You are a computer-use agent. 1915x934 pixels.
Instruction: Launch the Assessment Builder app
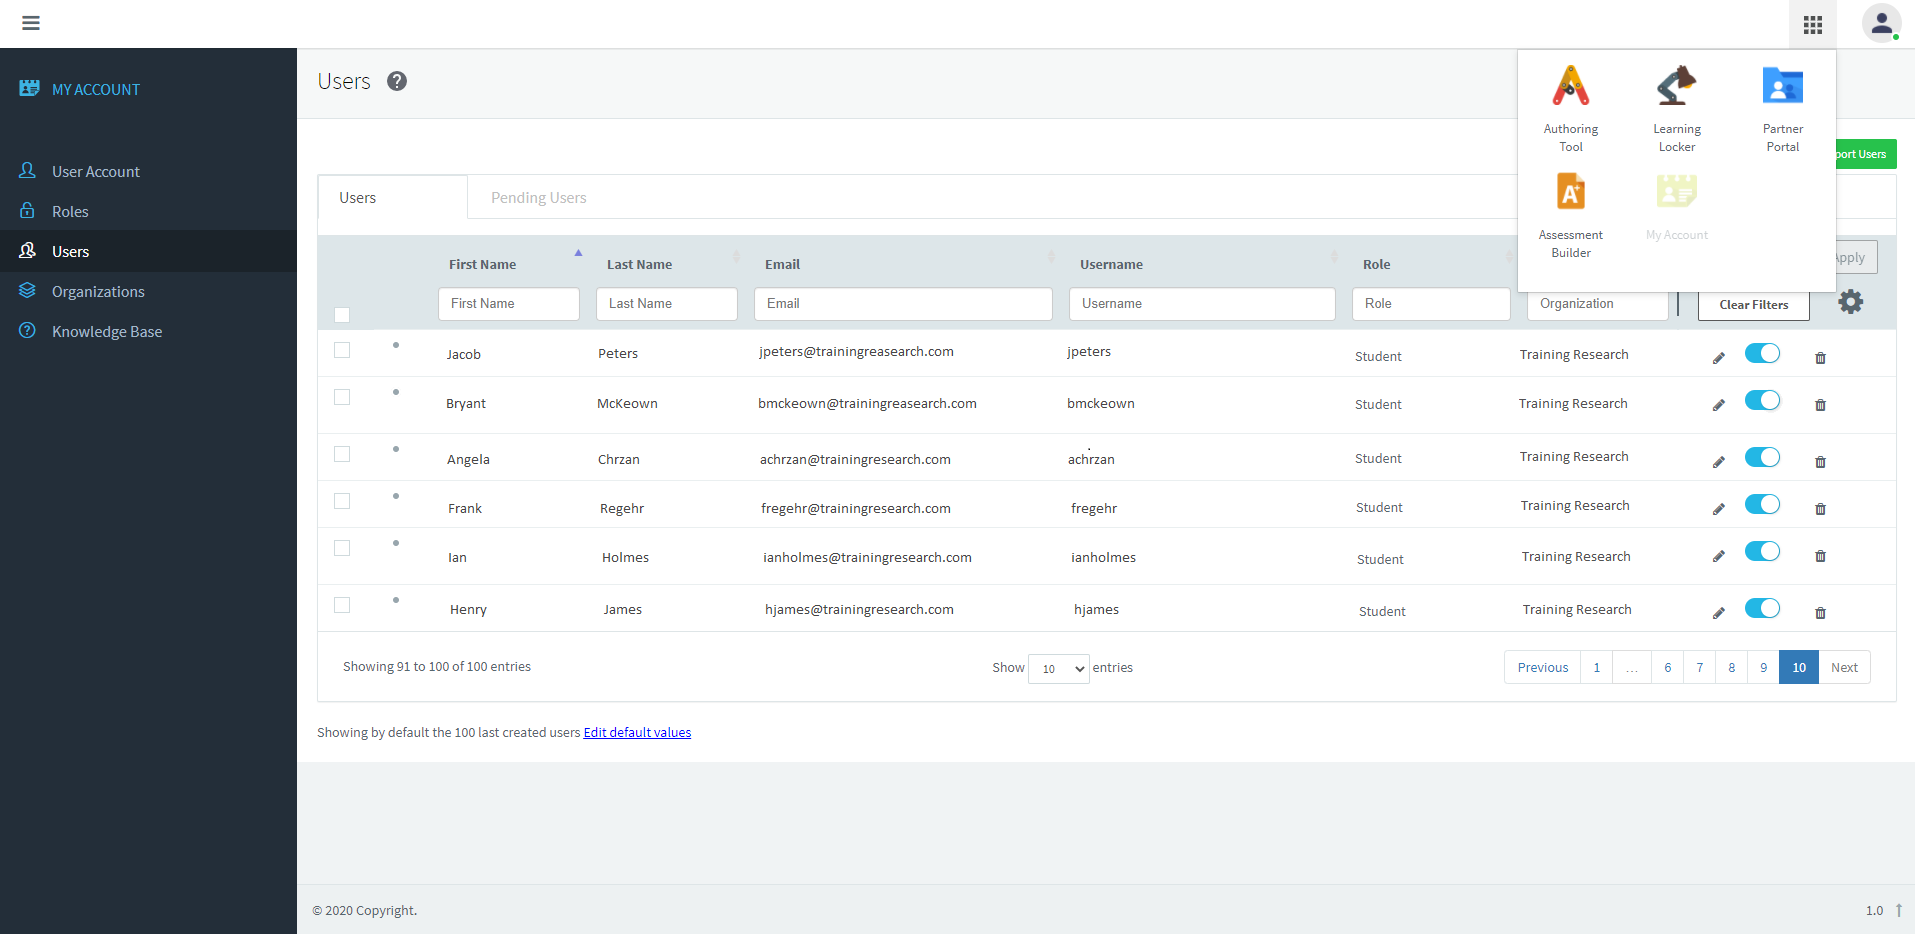click(1570, 216)
